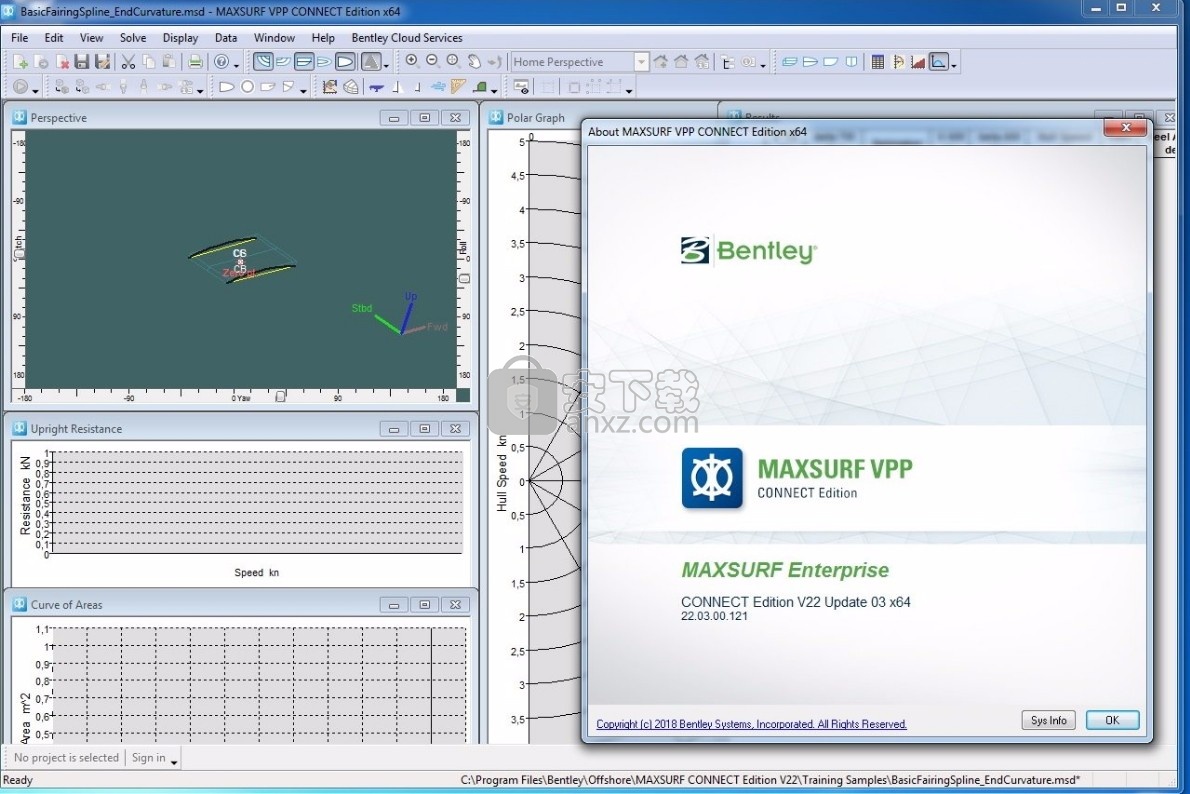Open the View menu
The width and height of the screenshot is (1190, 794).
[91, 38]
